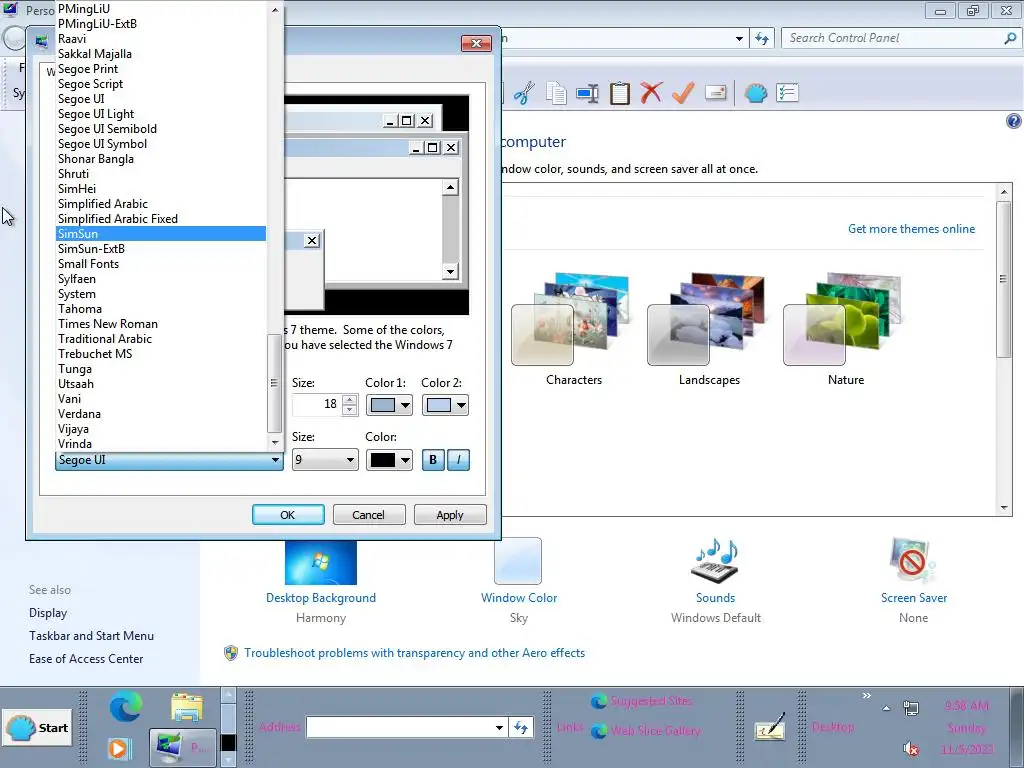Screen dimensions: 1024x768
Task: Click the Paste clipboard icon in toolbar
Action: (619, 93)
